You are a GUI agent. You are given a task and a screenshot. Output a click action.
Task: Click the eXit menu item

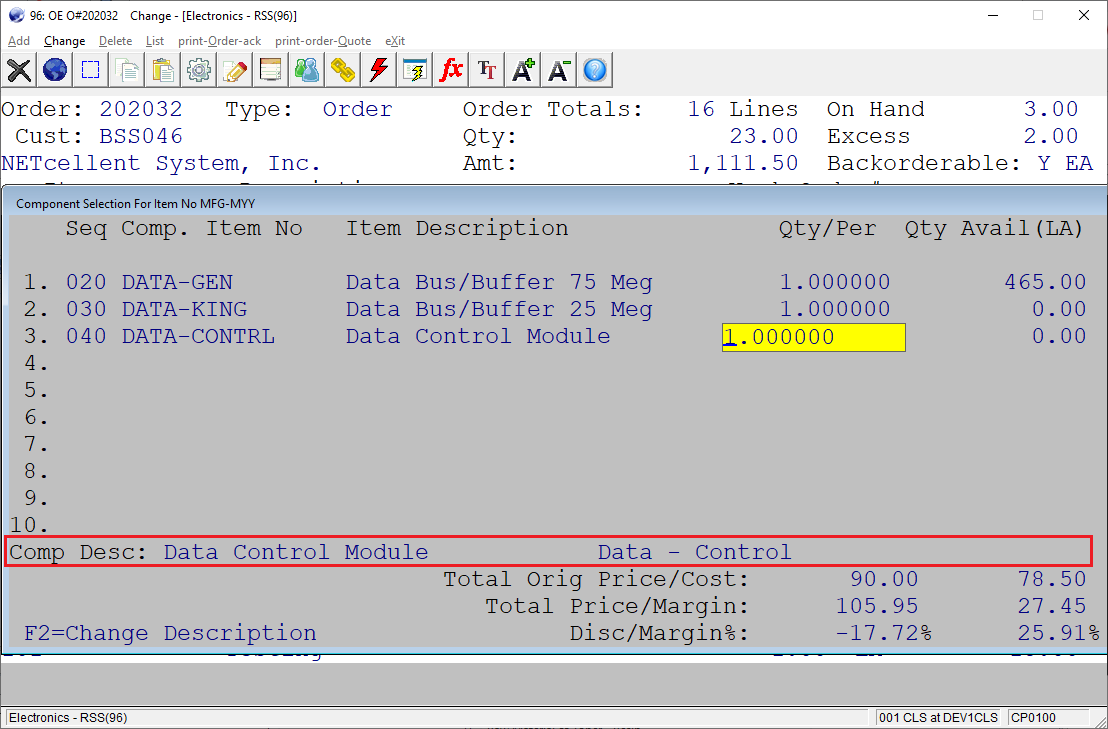[x=395, y=41]
